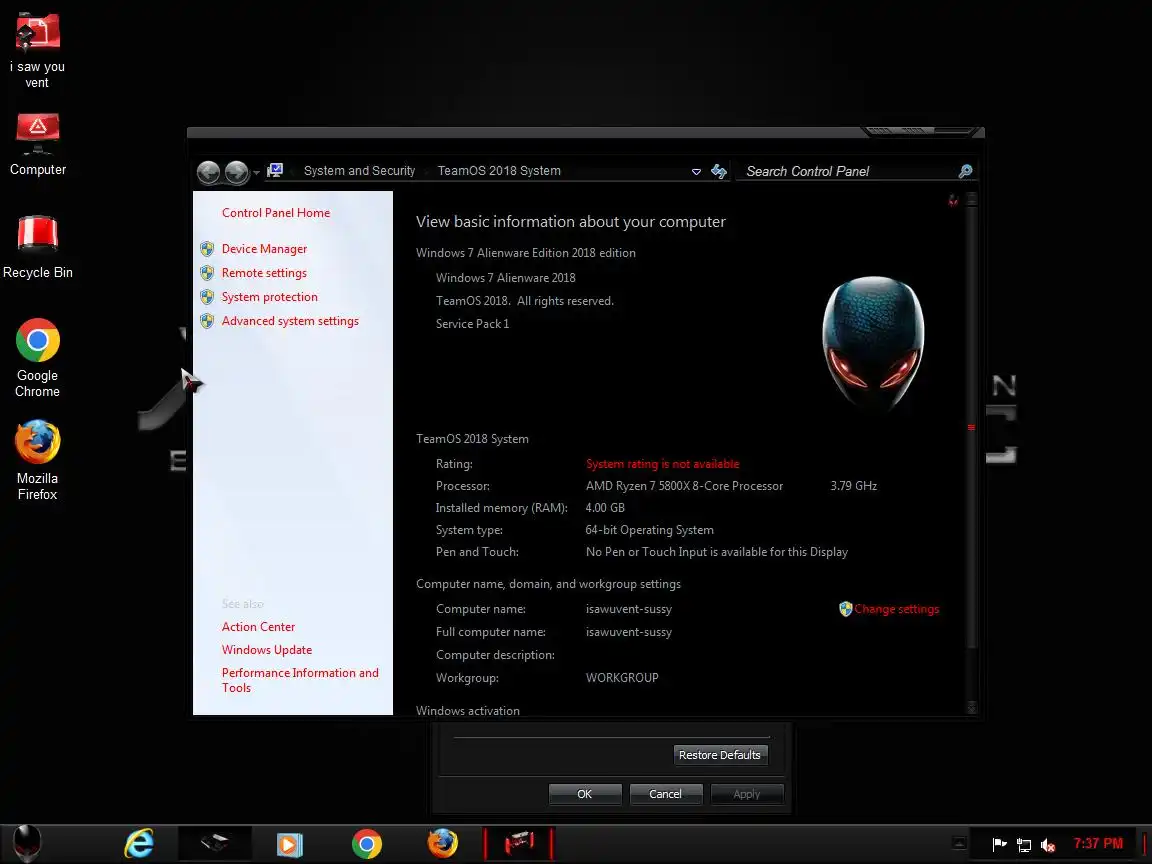Click the refresh icon in the address bar
Screen dimensions: 1152x864
719,171
